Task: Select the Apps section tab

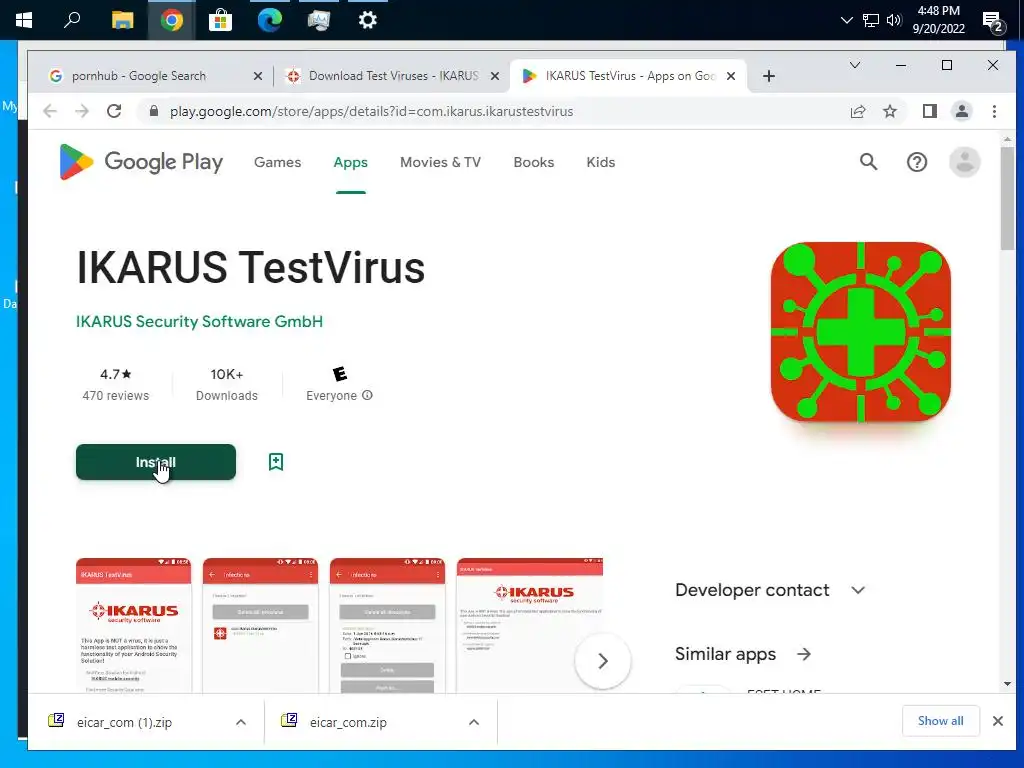Action: point(351,162)
